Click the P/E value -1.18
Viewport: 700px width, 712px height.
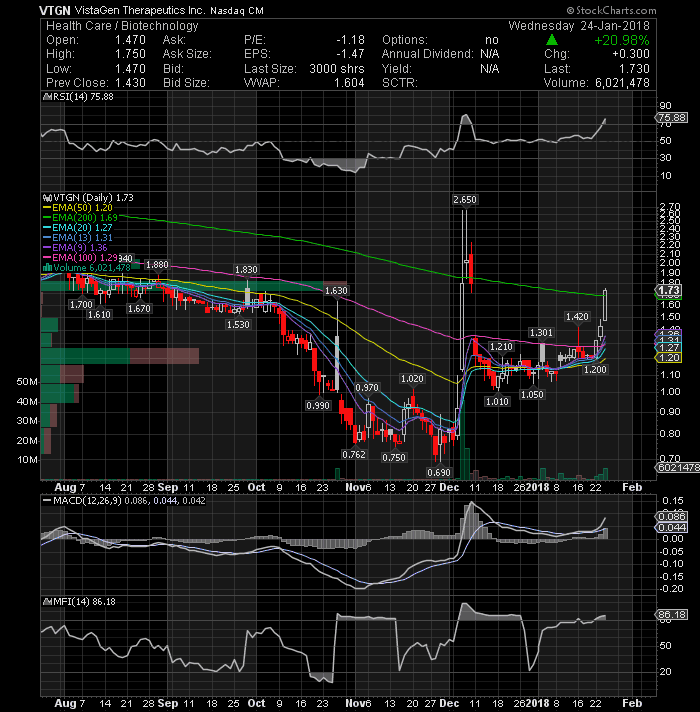pos(350,40)
